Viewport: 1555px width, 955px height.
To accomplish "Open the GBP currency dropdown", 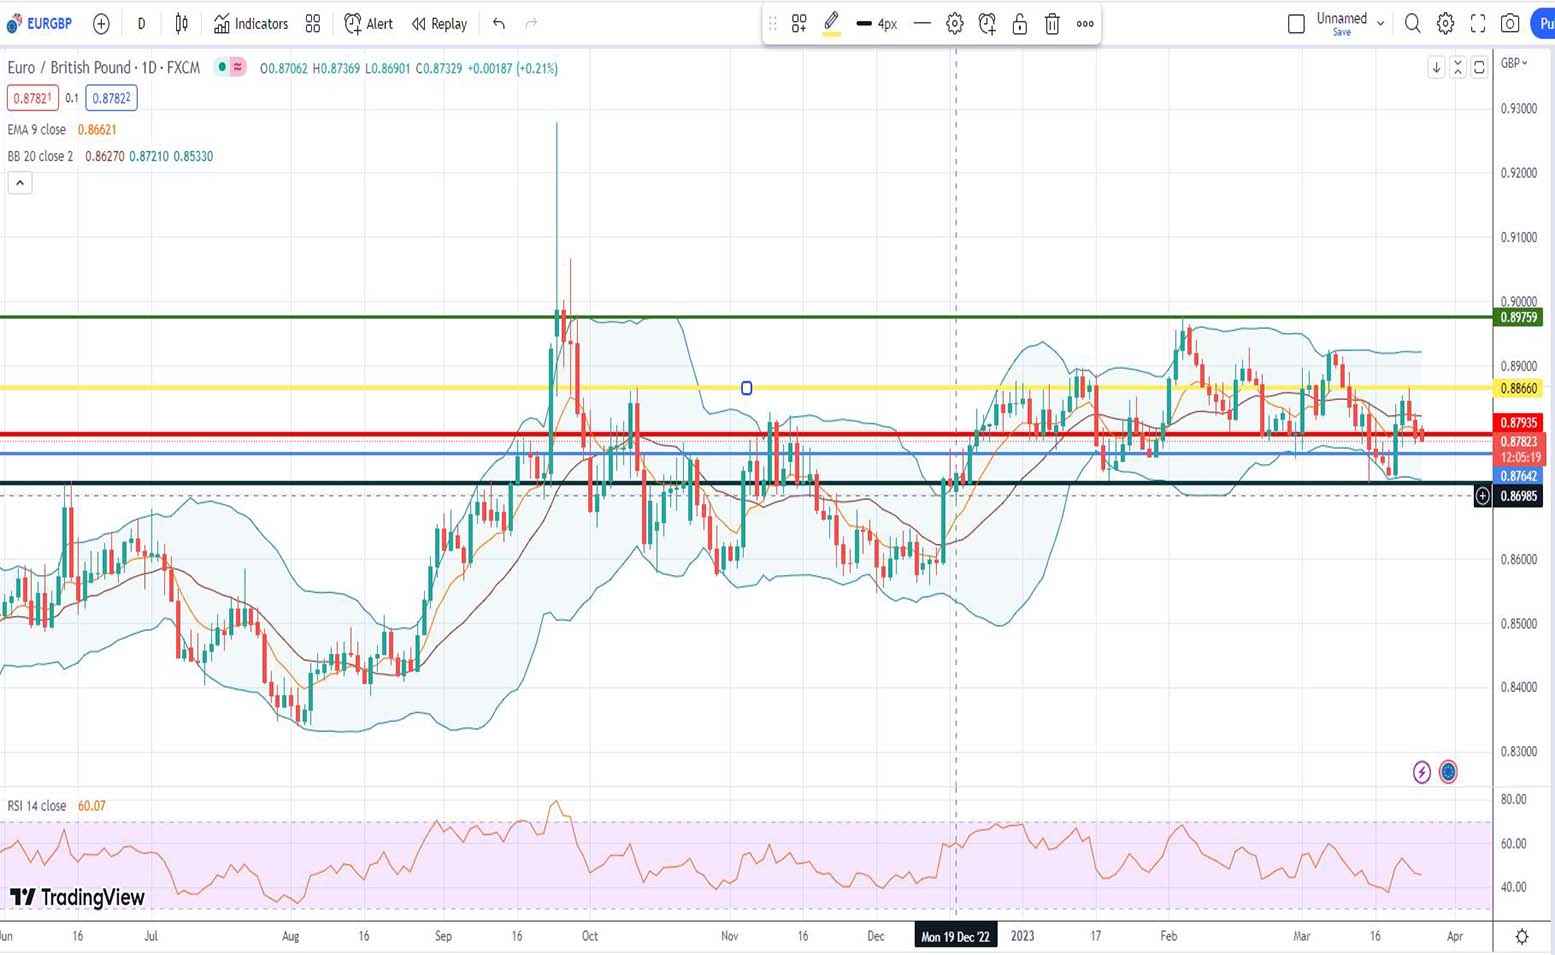I will click(1514, 63).
